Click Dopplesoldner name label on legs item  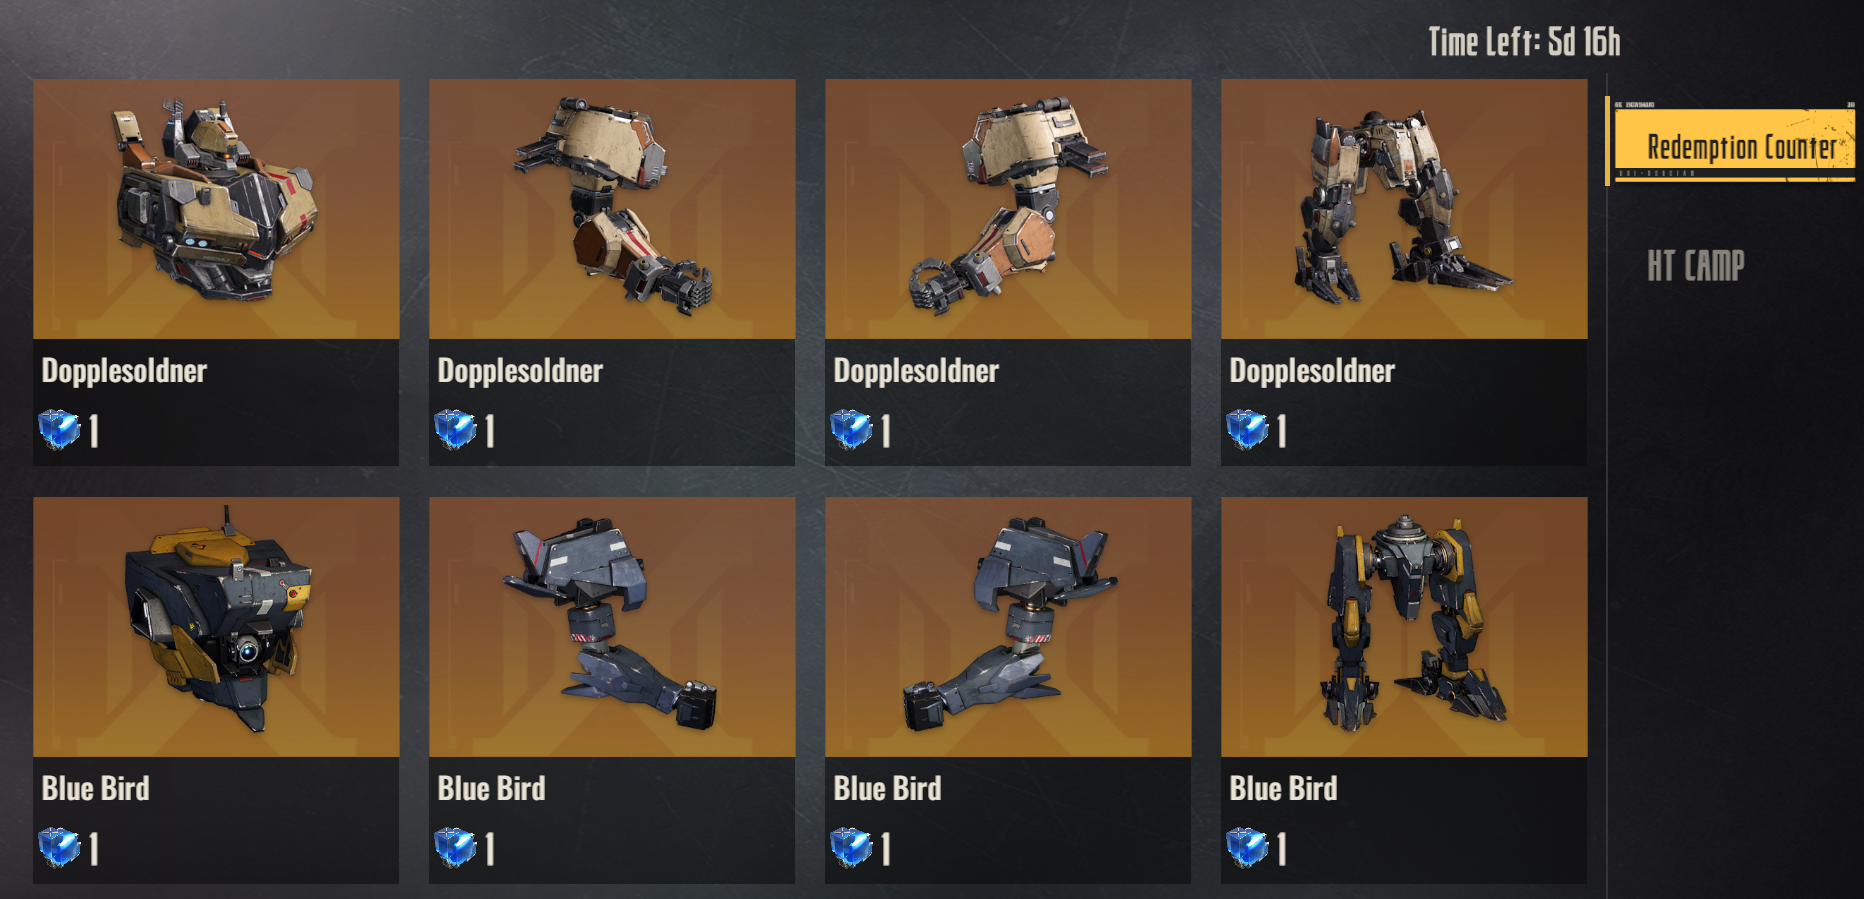1312,372
